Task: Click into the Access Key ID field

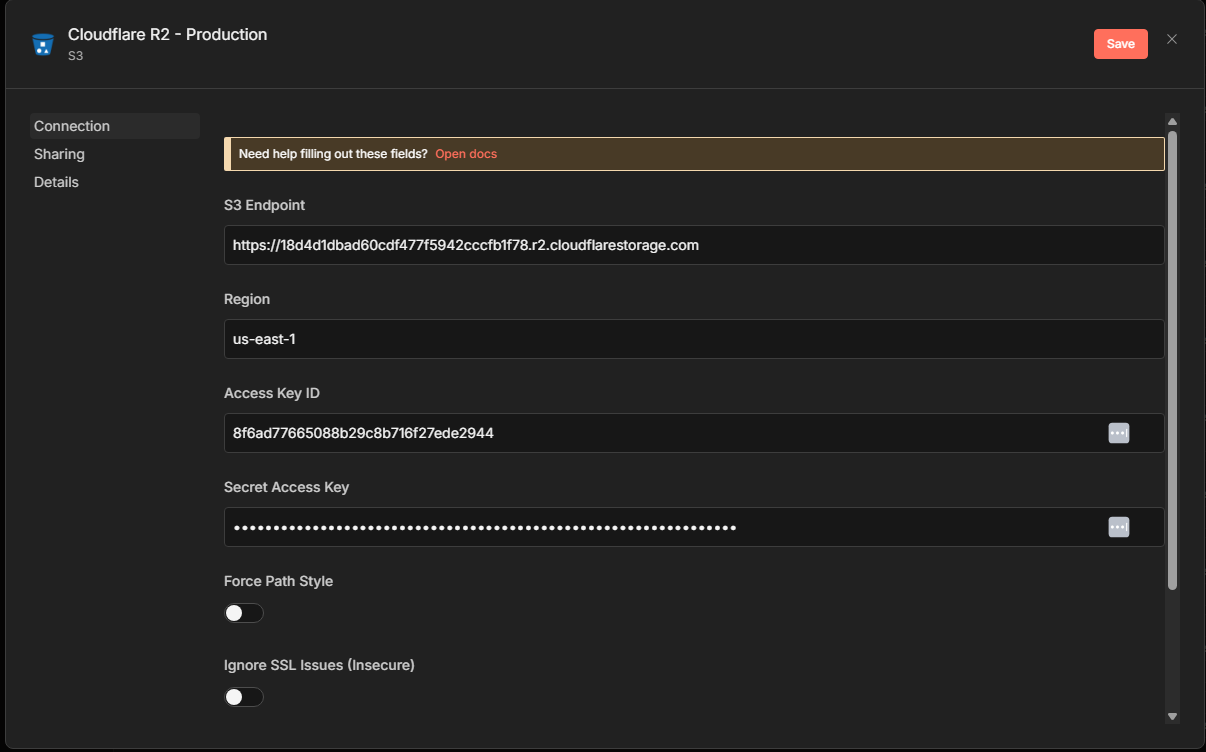Action: click(660, 433)
